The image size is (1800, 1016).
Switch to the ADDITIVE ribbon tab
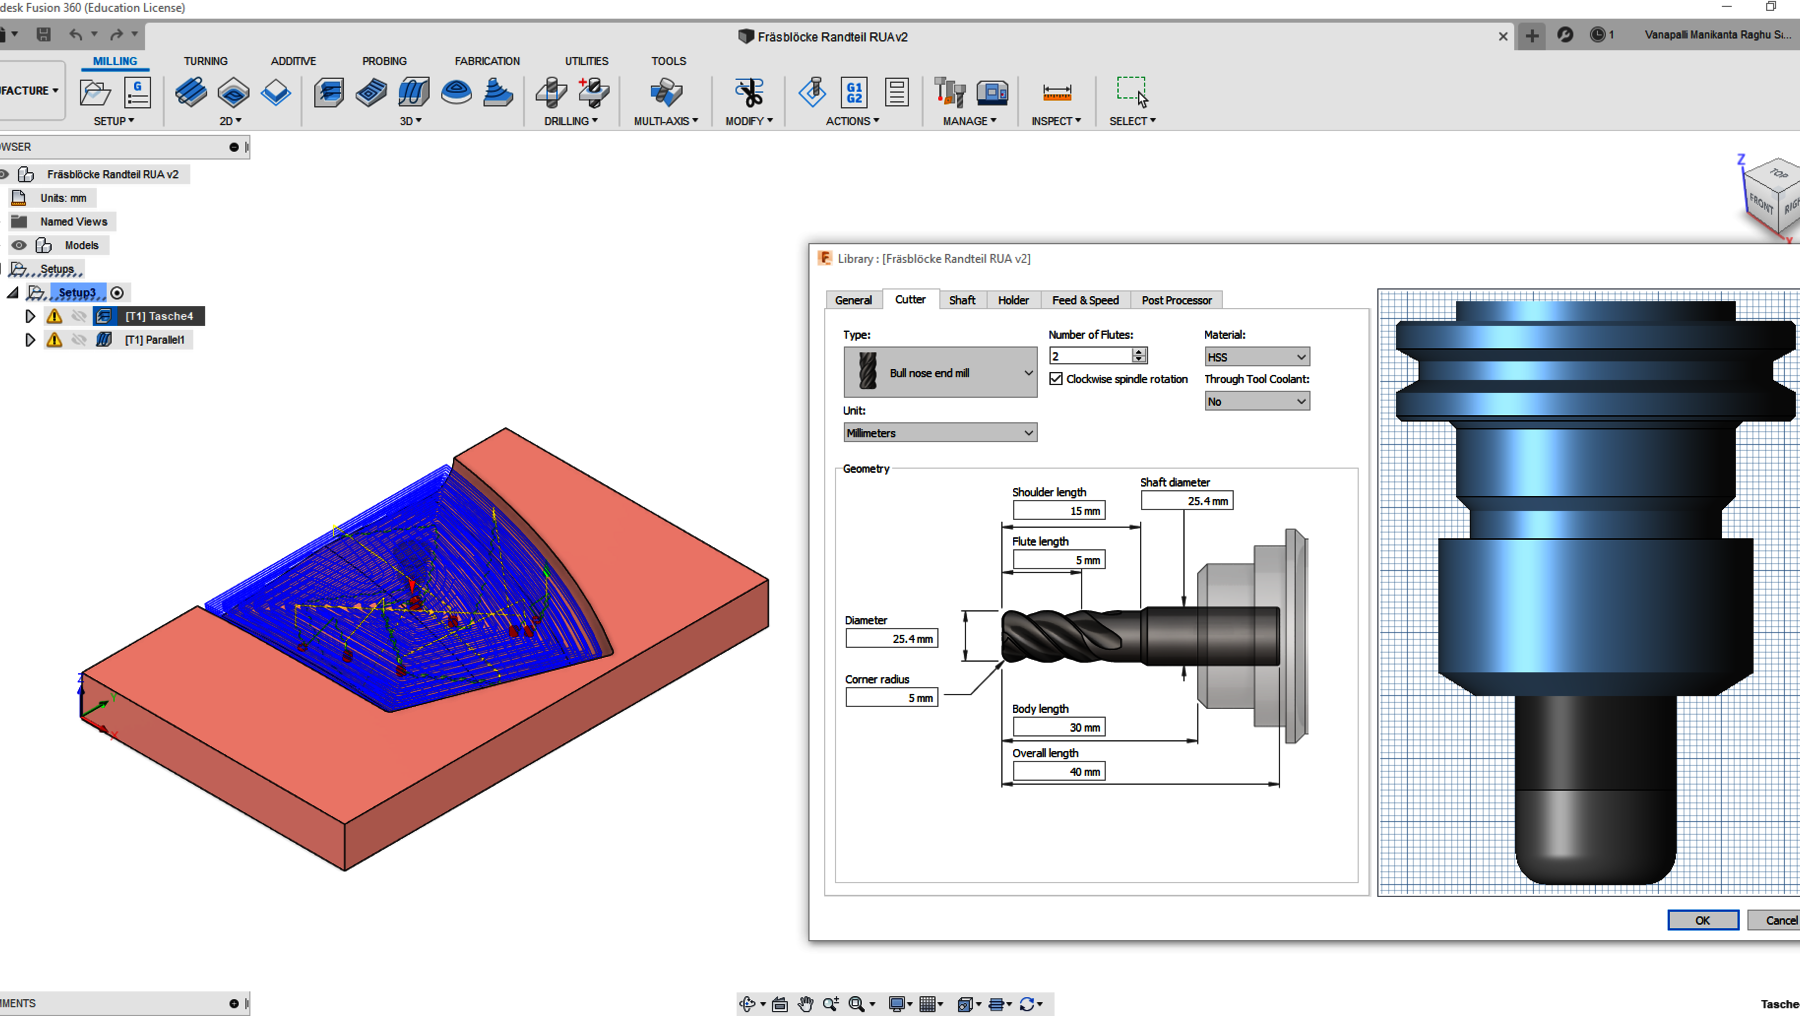click(x=293, y=61)
